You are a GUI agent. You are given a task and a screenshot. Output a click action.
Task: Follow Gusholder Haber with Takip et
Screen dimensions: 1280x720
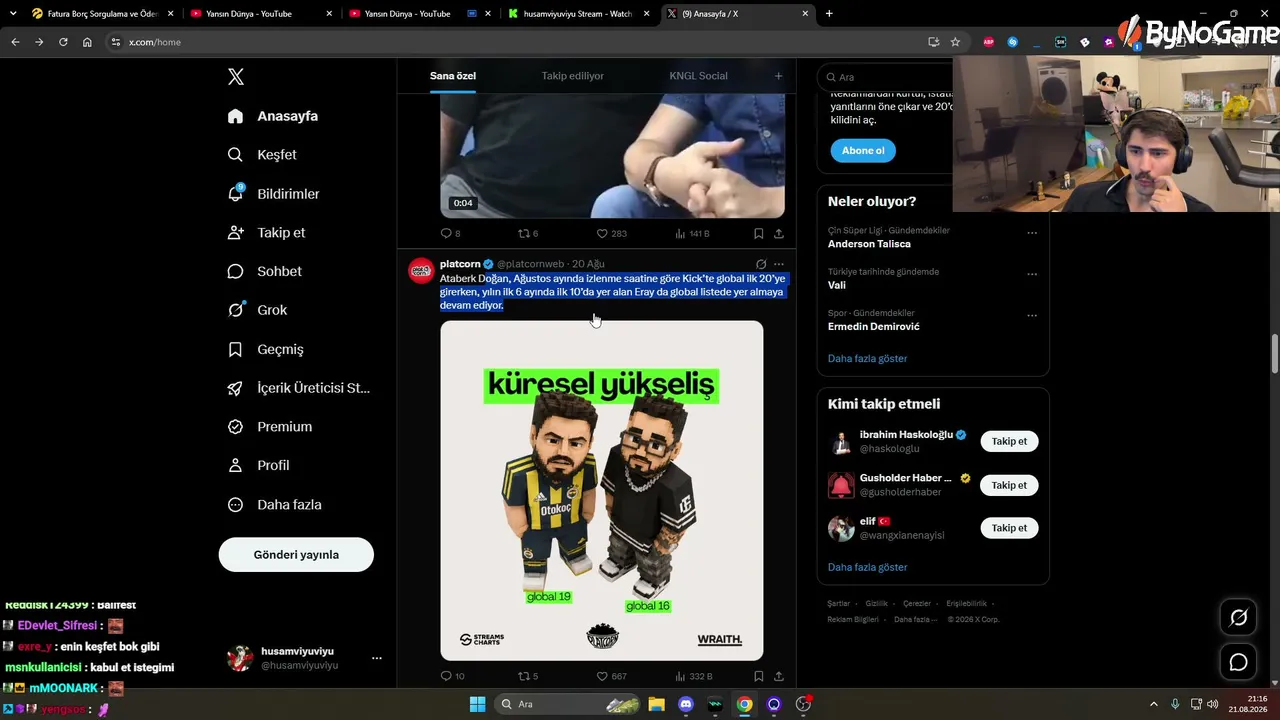click(x=1009, y=485)
